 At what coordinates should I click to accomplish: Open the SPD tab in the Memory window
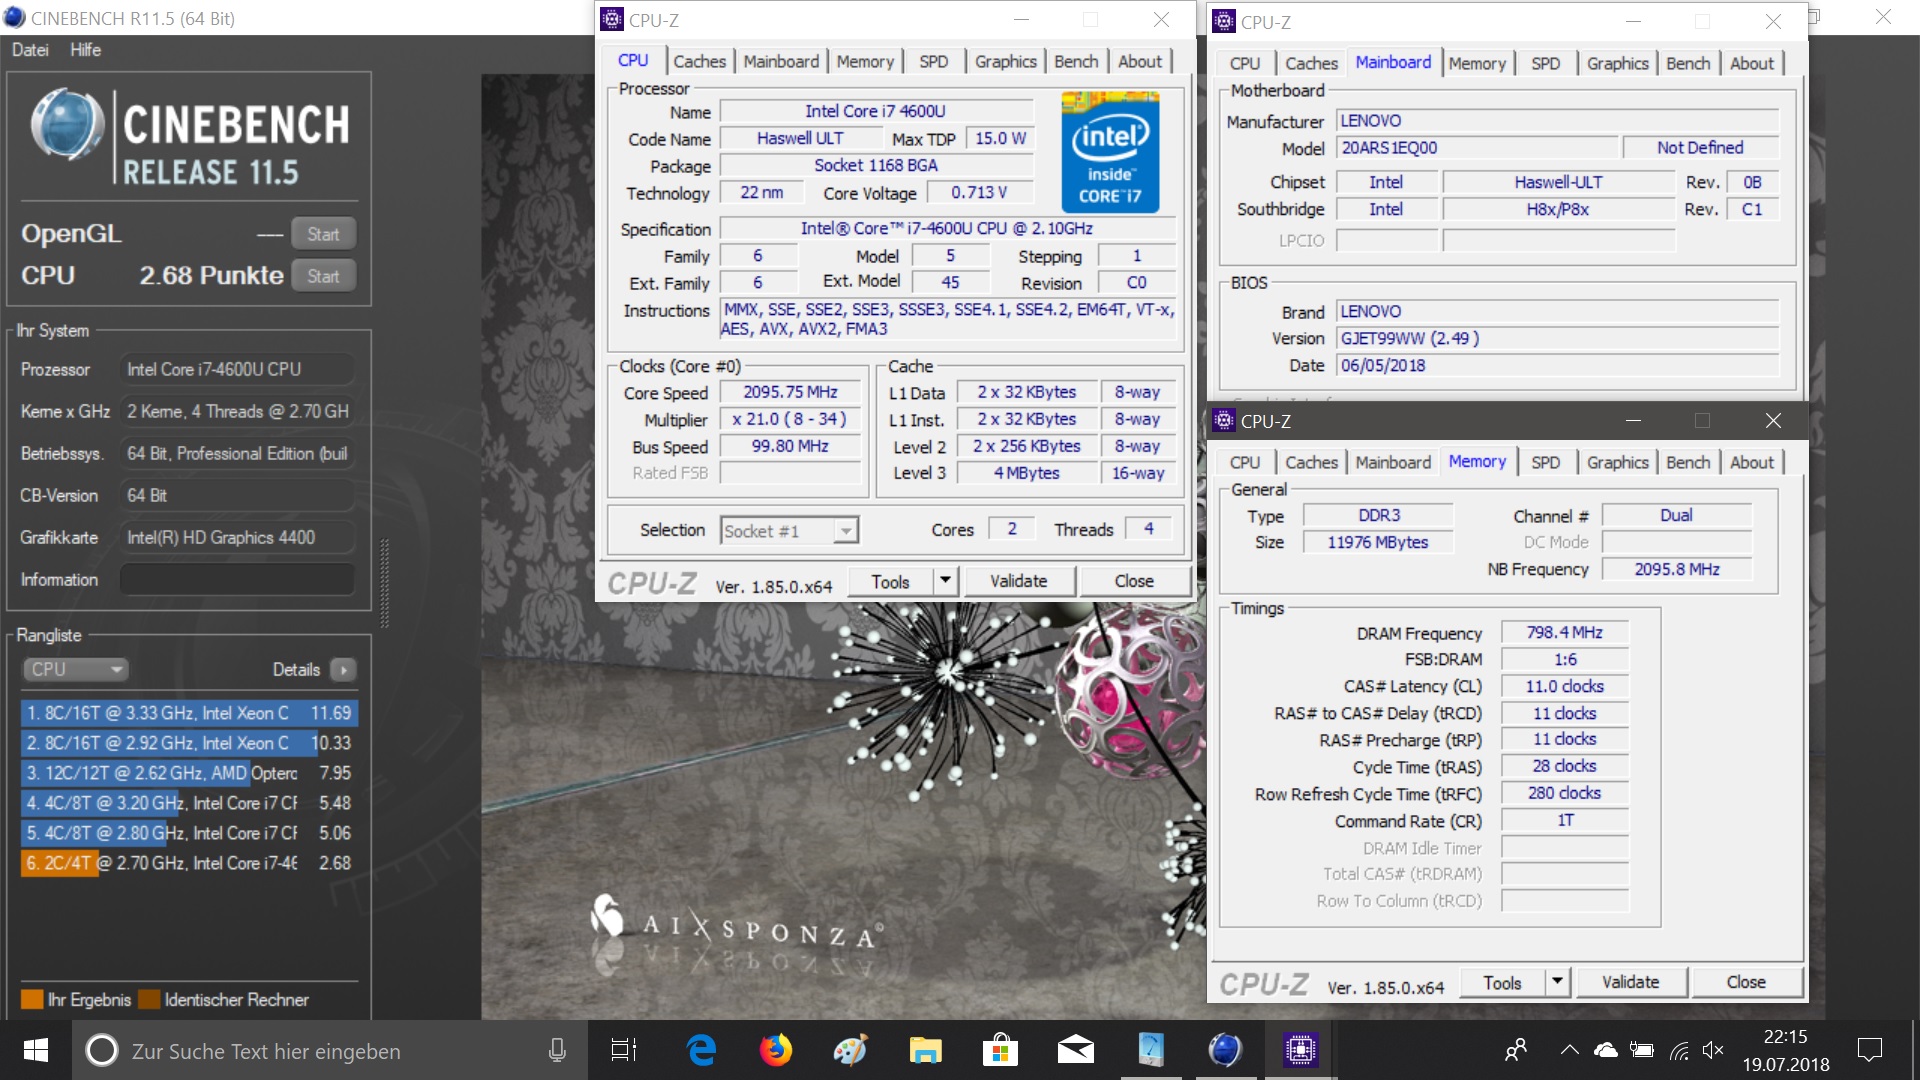[1545, 462]
